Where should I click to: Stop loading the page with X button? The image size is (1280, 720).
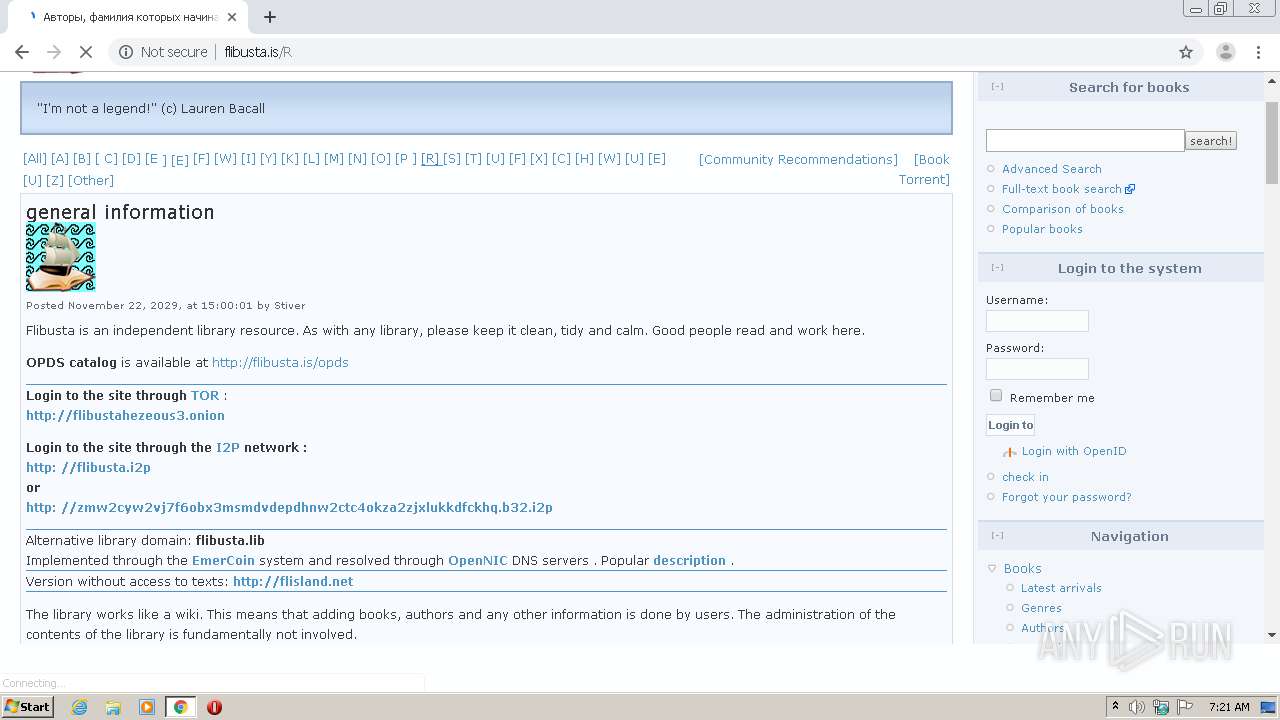click(x=86, y=52)
